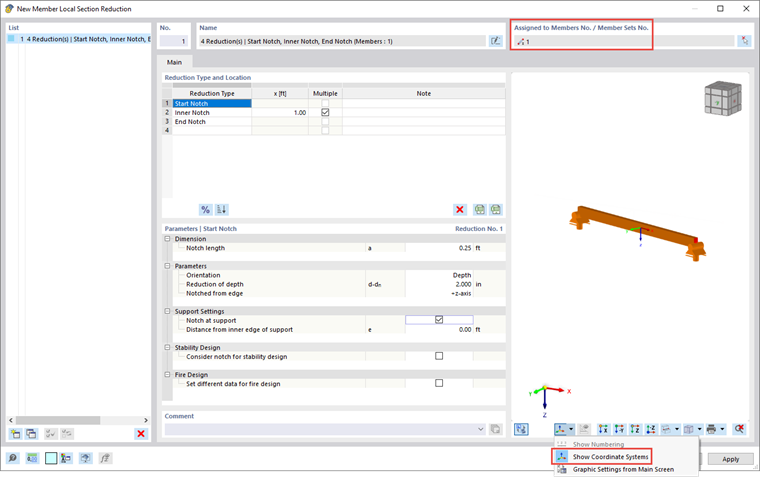Click the color assignment icon at bottom
Viewport: 760px width, 501px height.
(66, 458)
